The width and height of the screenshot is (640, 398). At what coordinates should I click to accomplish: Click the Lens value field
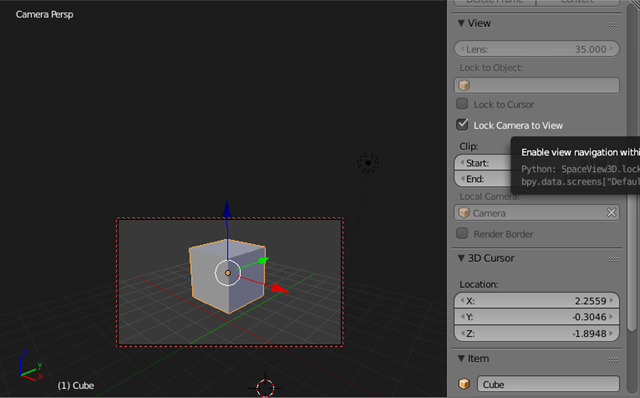(537, 49)
